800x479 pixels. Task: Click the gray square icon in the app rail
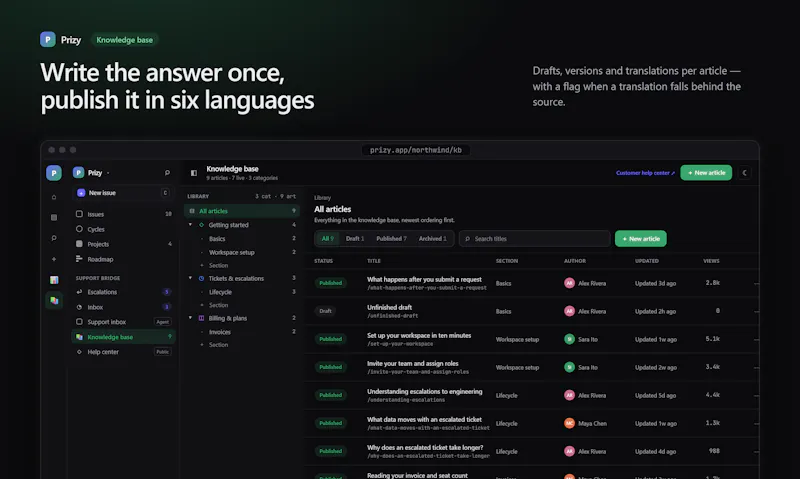[54, 217]
